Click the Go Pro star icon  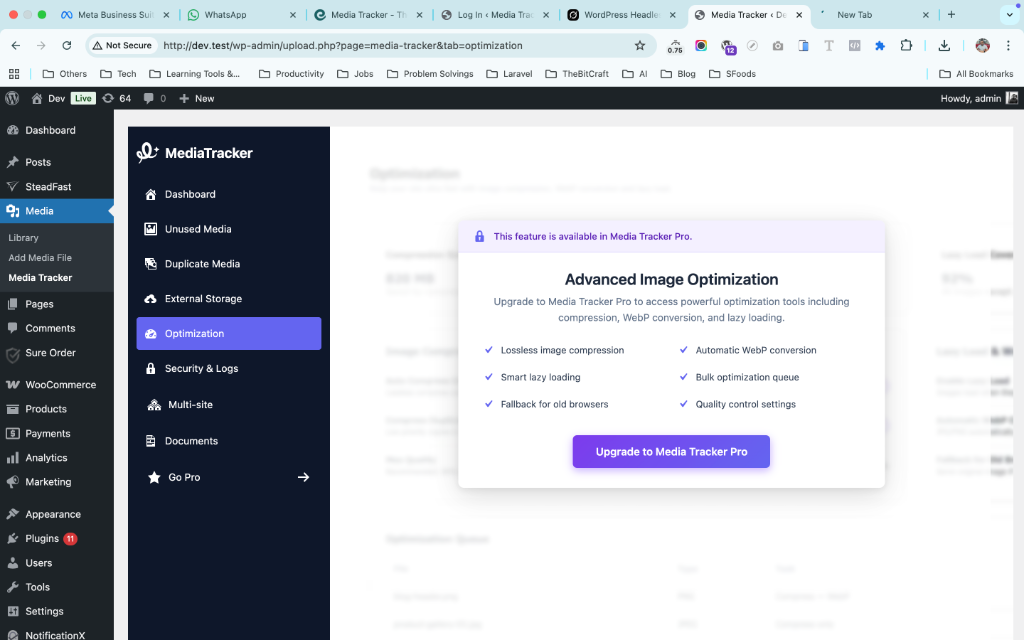point(154,477)
